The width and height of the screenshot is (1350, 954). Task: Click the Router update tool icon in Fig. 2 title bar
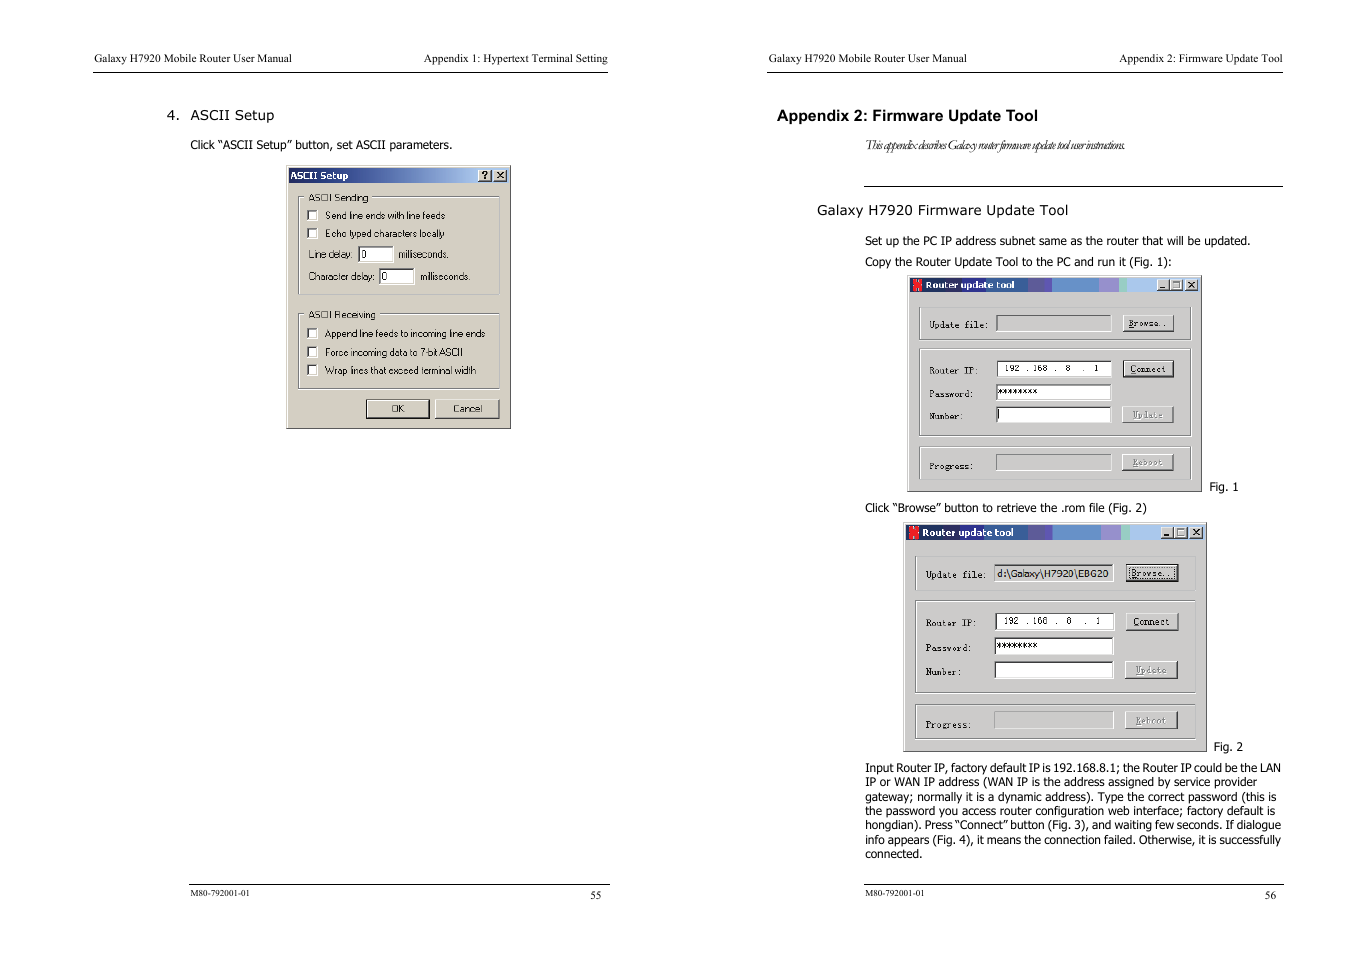point(913,533)
